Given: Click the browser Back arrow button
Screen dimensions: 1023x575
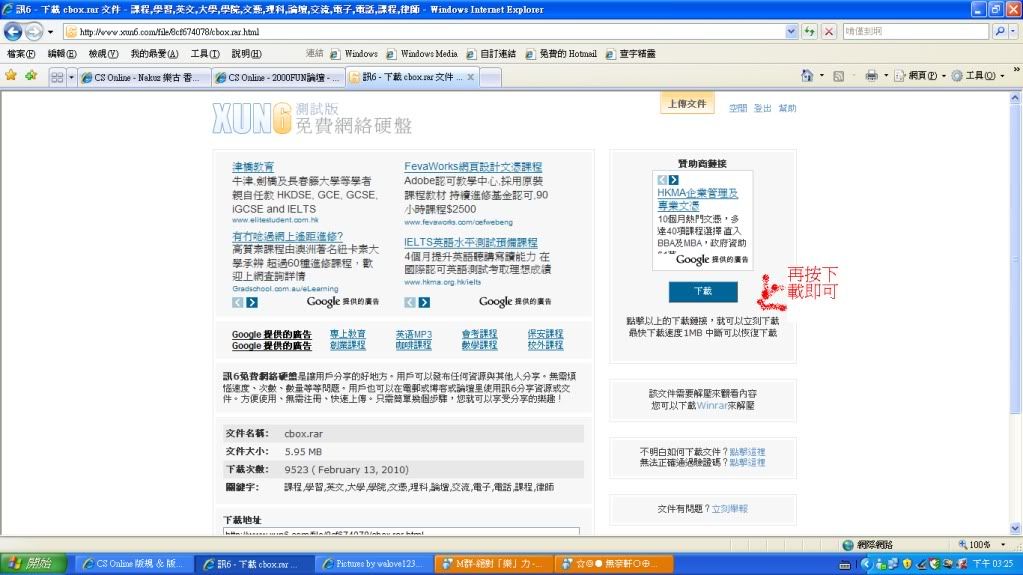Looking at the screenshot, I should [13, 32].
